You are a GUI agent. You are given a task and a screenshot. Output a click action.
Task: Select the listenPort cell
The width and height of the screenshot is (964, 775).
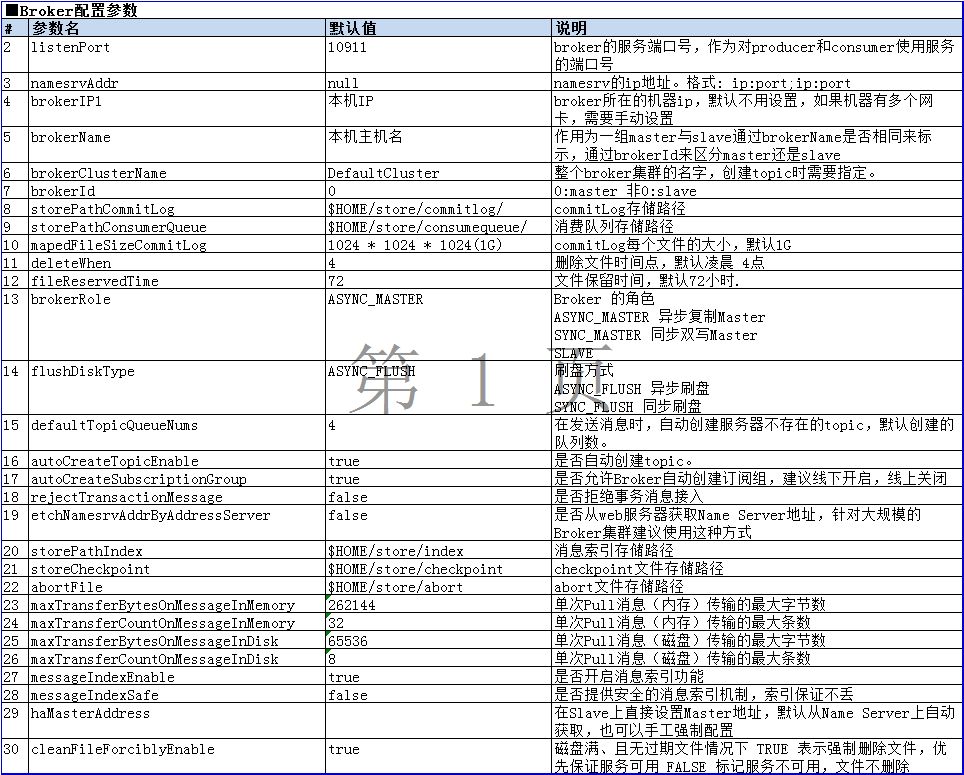click(177, 55)
